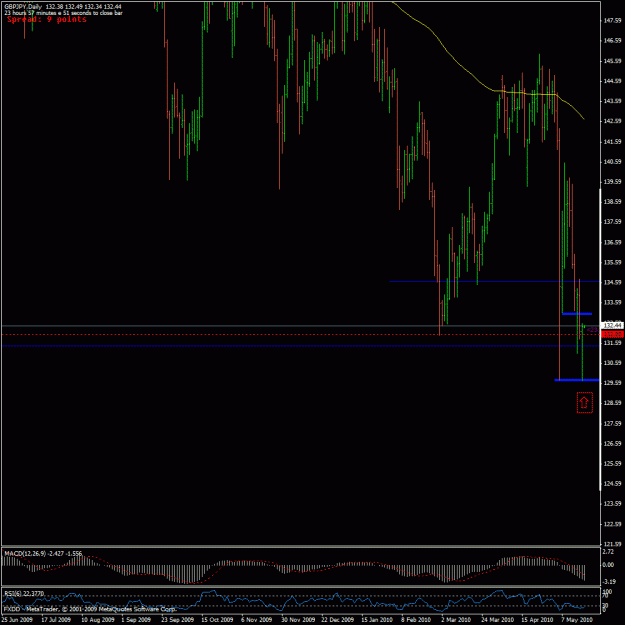Screen dimensions: 625x625
Task: Click the red price tag on the price axis
Action: click(x=613, y=334)
